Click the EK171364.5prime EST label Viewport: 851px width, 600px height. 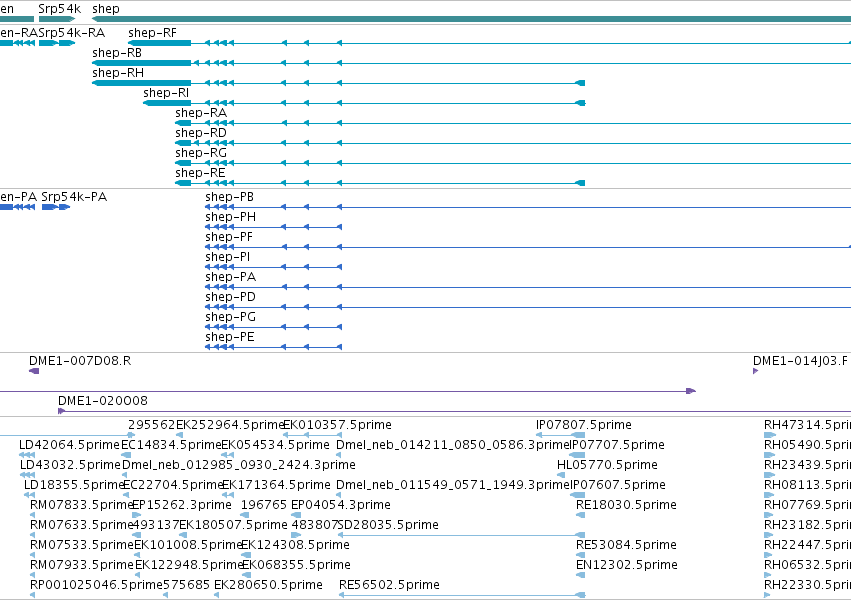[x=276, y=485]
